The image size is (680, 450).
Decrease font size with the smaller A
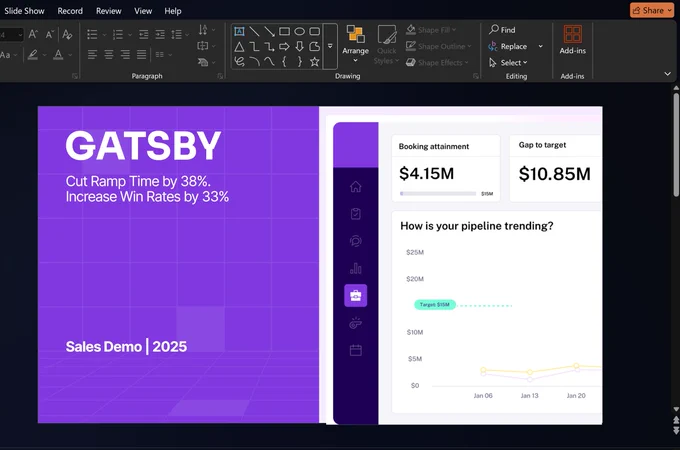(50, 34)
